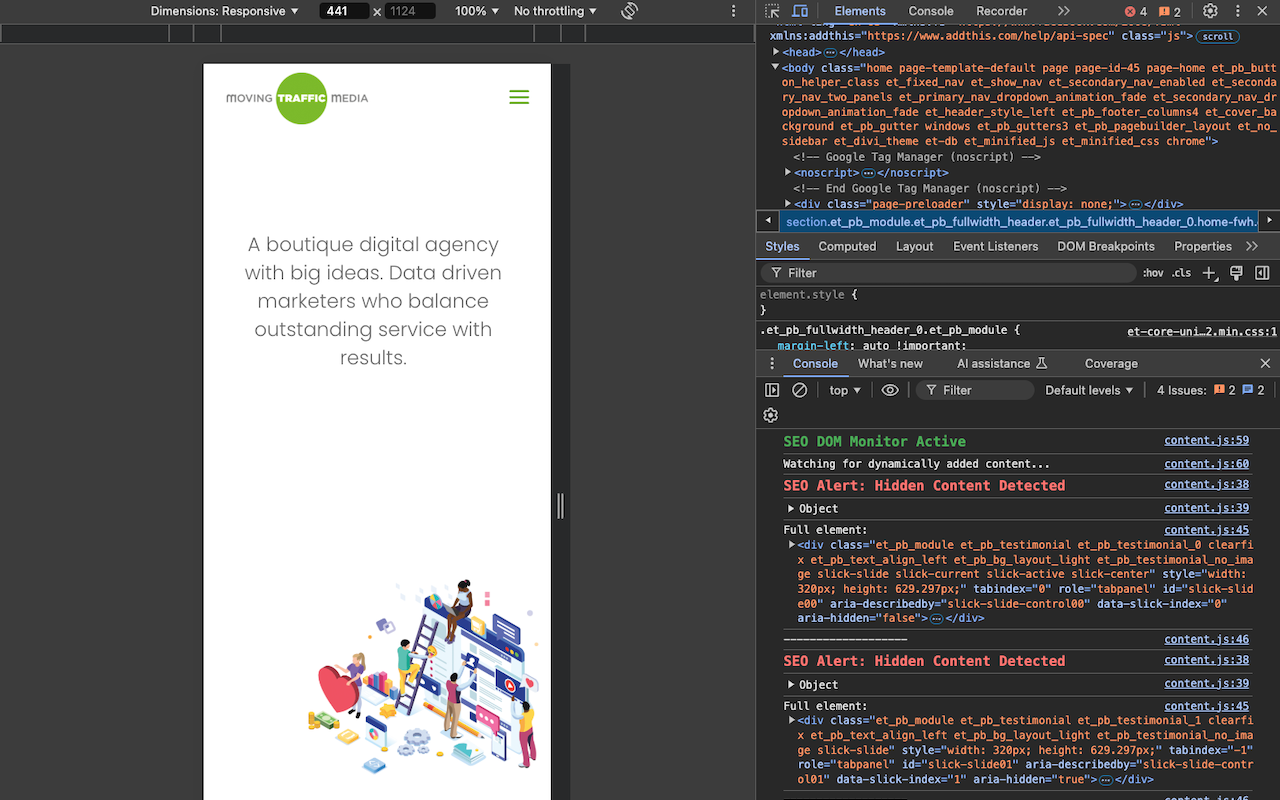Open DevTools settings gear
1280x800 pixels.
point(1210,11)
